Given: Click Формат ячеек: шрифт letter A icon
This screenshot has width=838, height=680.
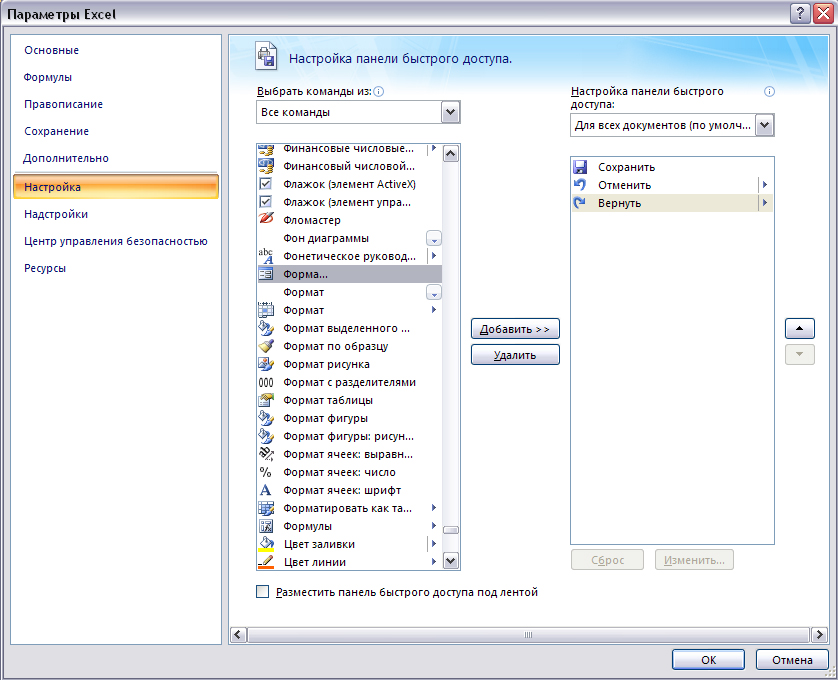Looking at the screenshot, I should point(266,490).
